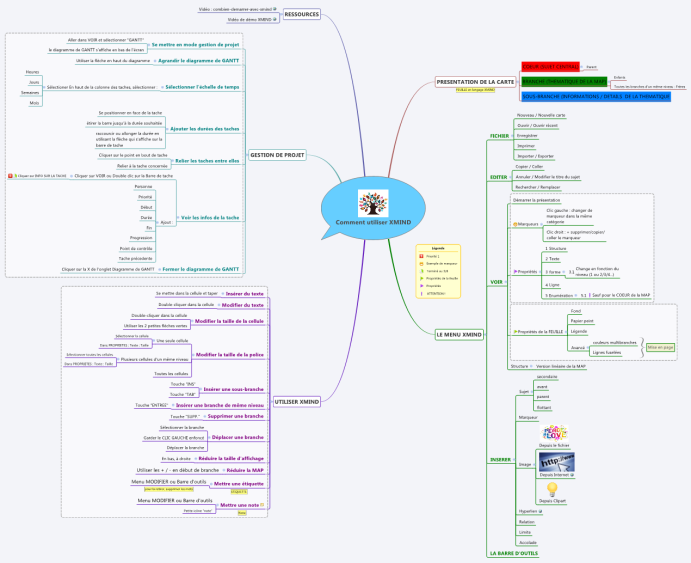Click purple exclamation icon in legend ATTENTION row
Screen dimensions: 691x563
(421, 293)
